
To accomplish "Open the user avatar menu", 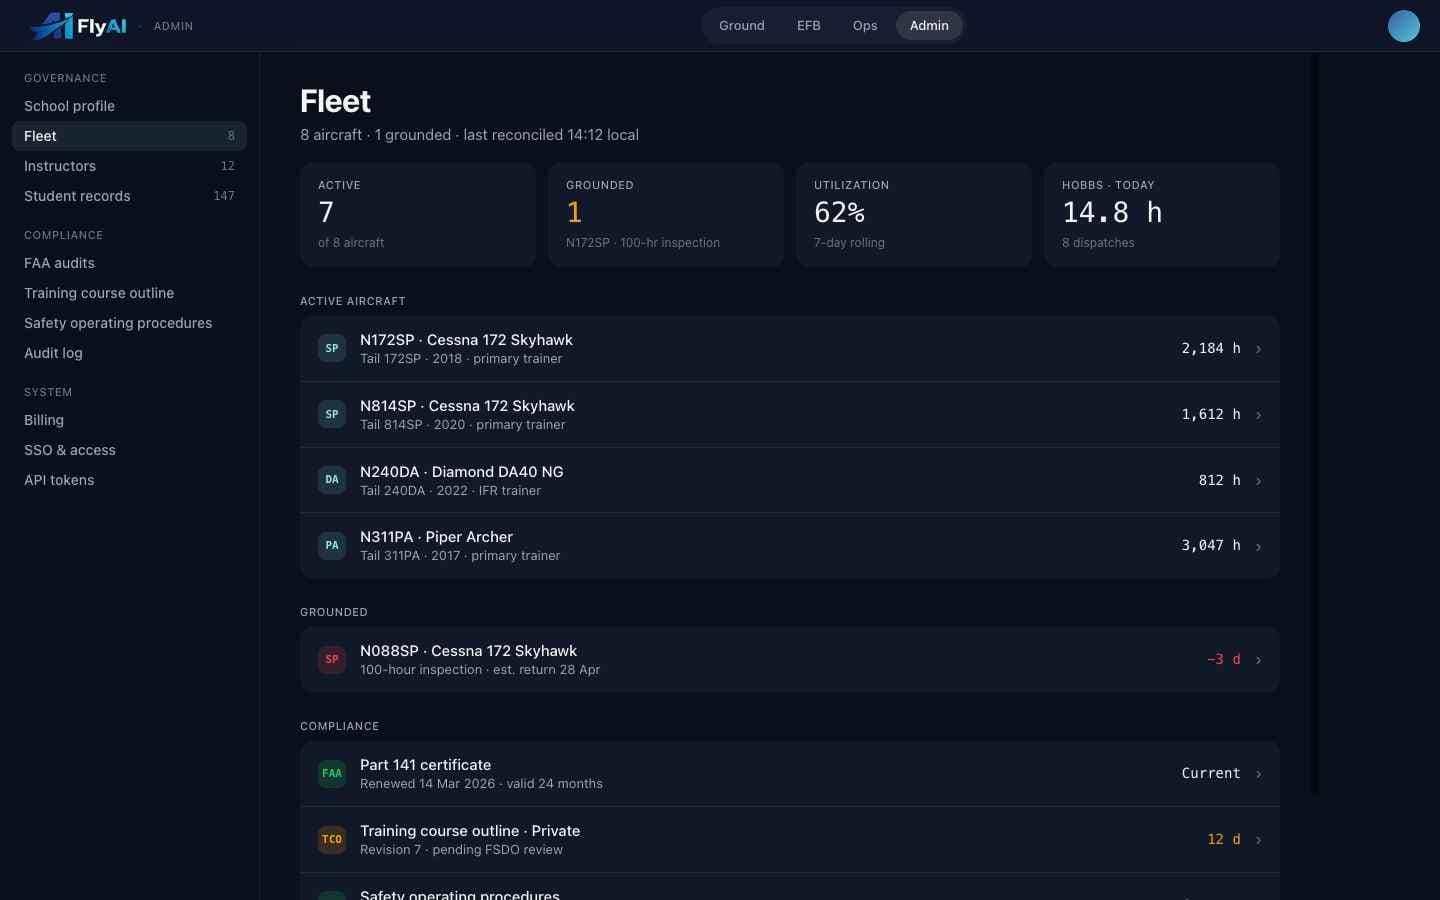I will (x=1403, y=26).
